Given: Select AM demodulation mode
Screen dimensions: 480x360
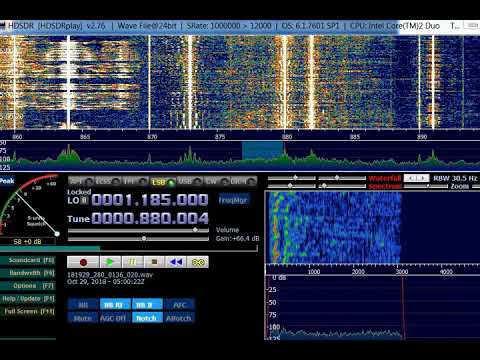Looking at the screenshot, I should coord(81,181).
